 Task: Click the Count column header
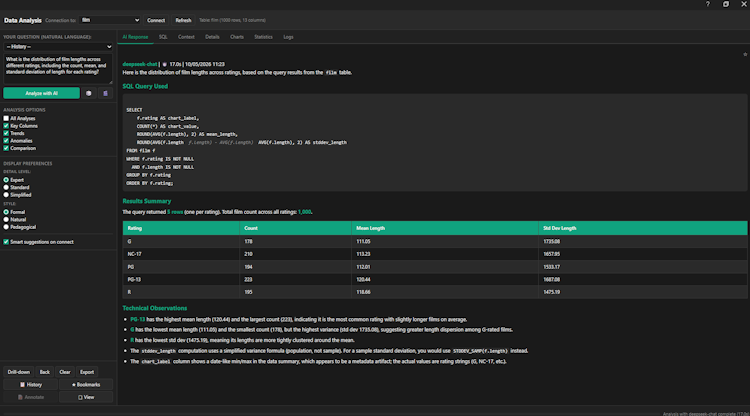pos(296,228)
